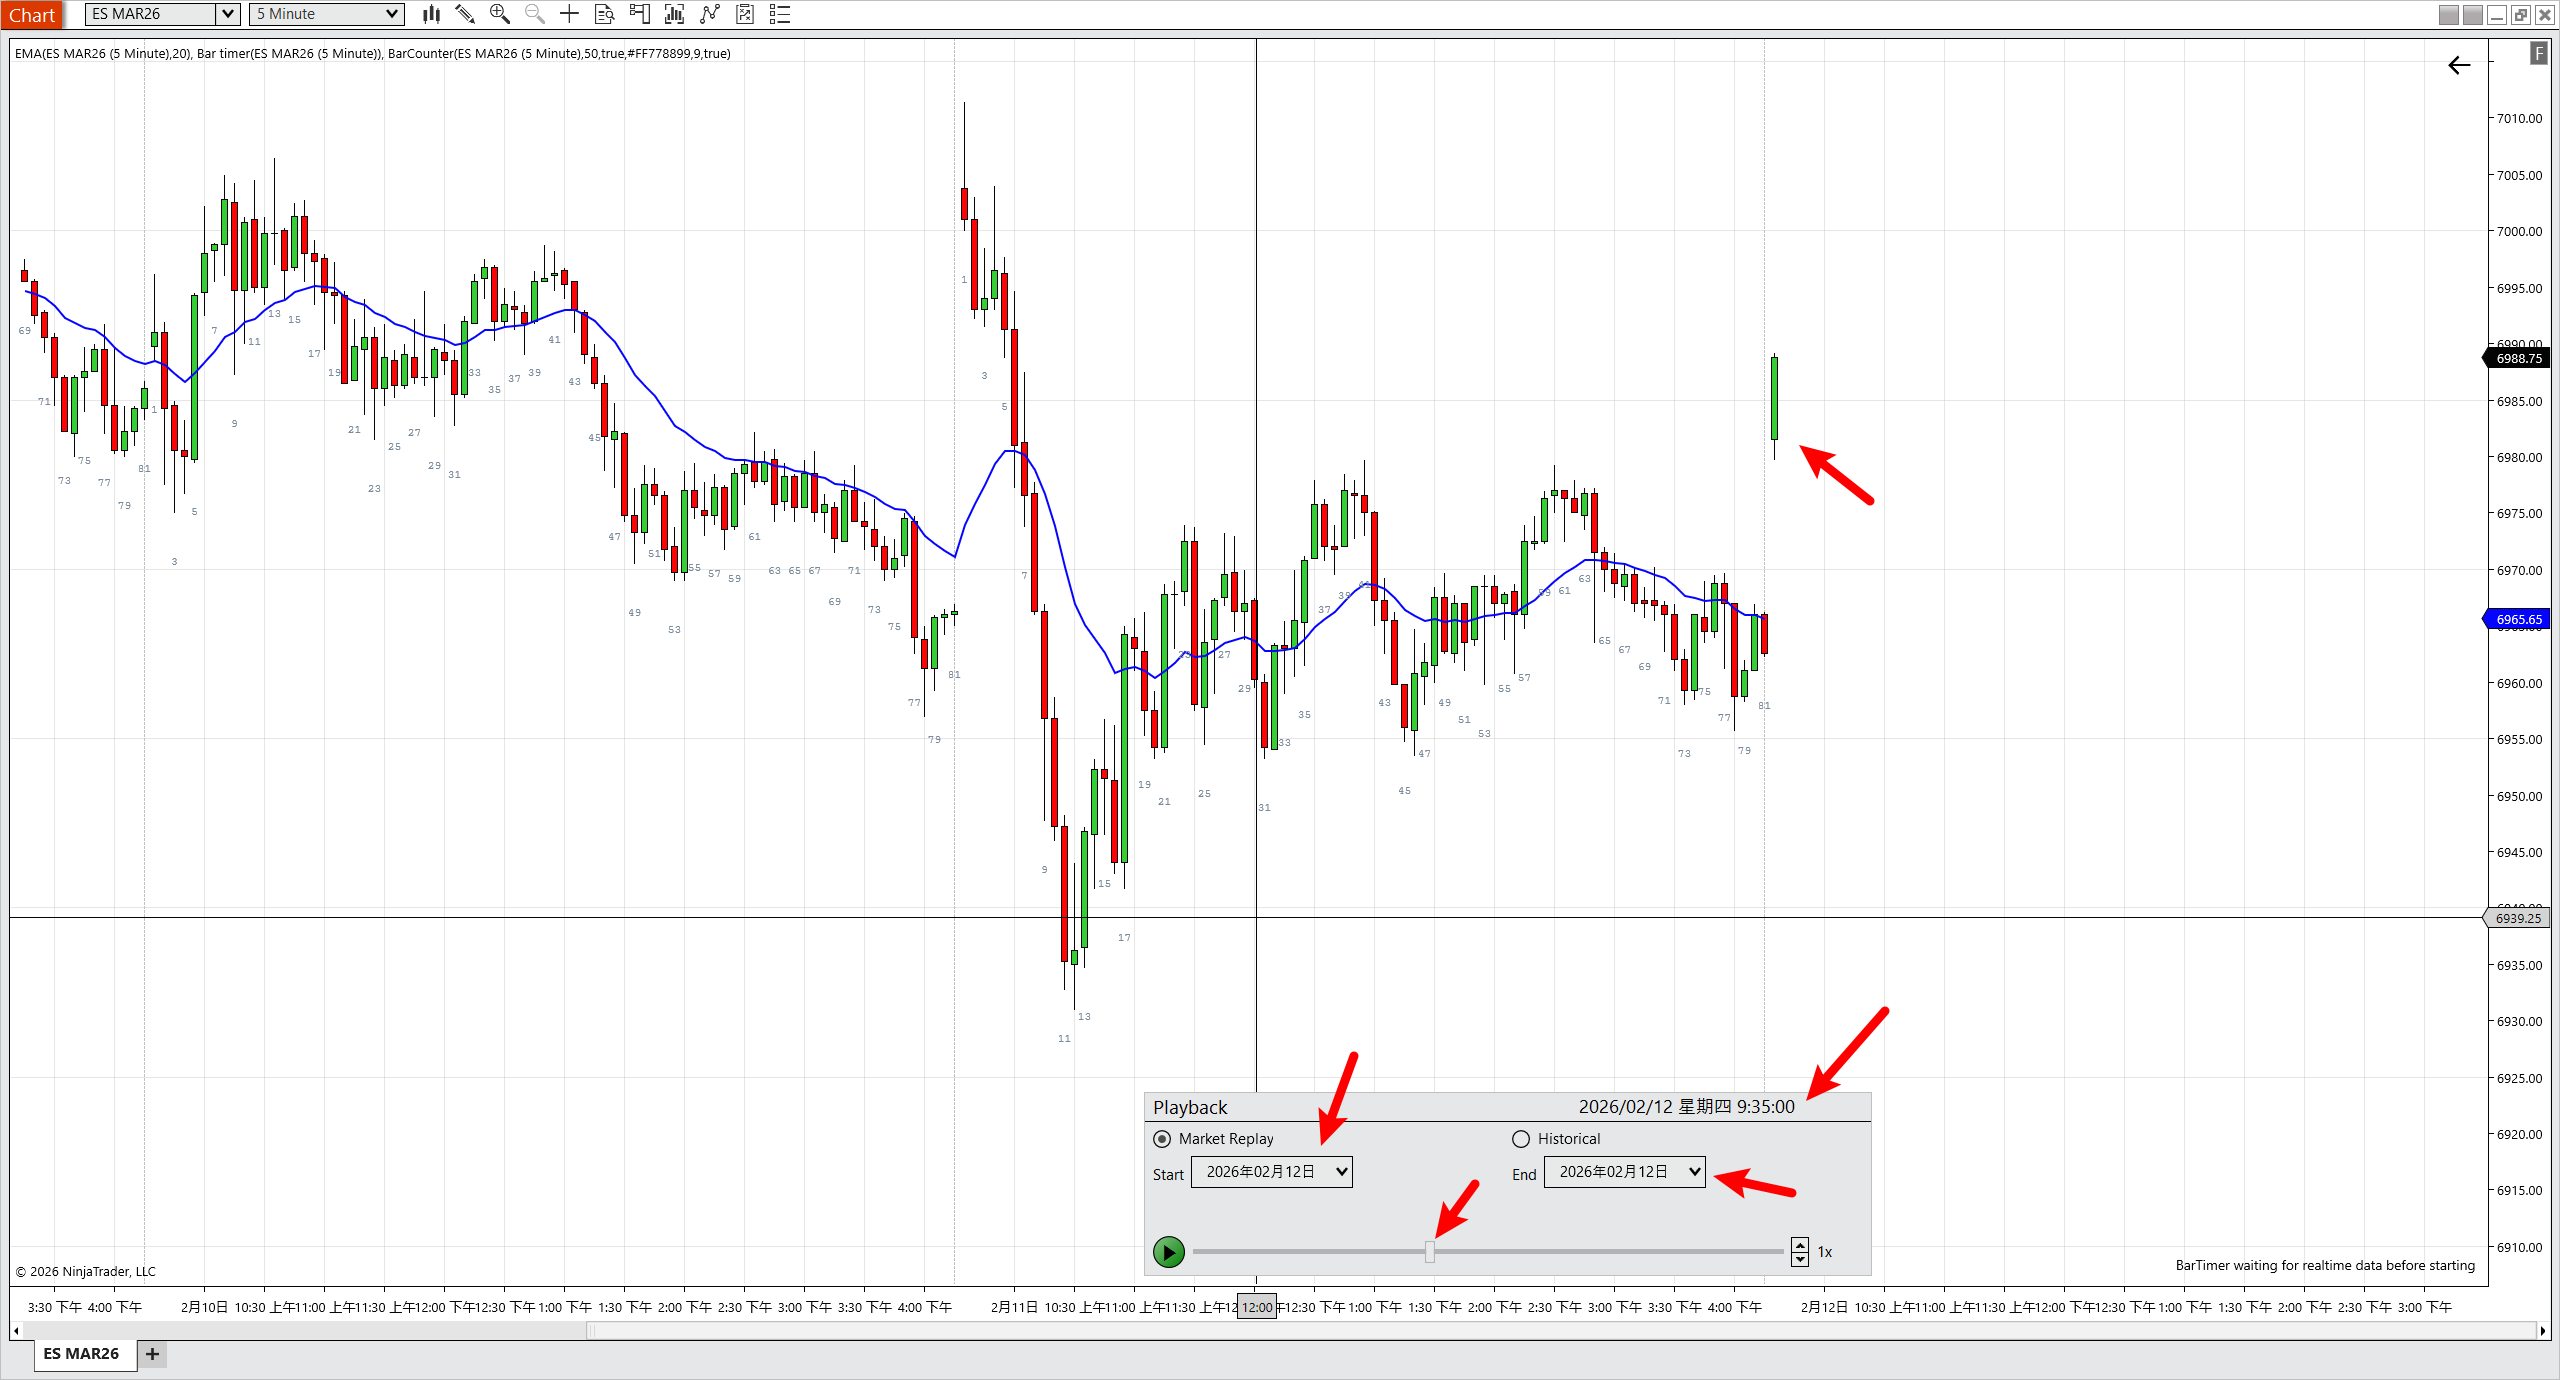Viewport: 2560px width, 1380px height.
Task: Open the indicators bar-chart icon
Action: [x=675, y=14]
